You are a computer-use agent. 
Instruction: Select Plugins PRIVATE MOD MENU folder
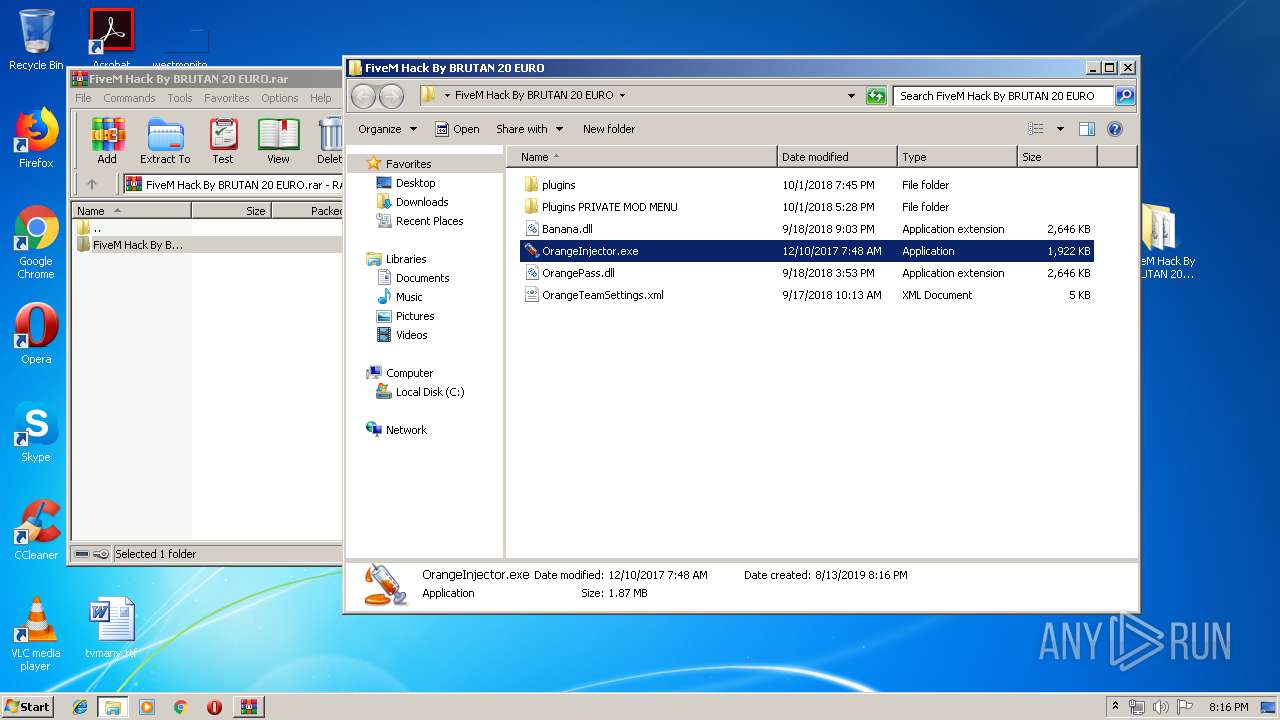(609, 207)
